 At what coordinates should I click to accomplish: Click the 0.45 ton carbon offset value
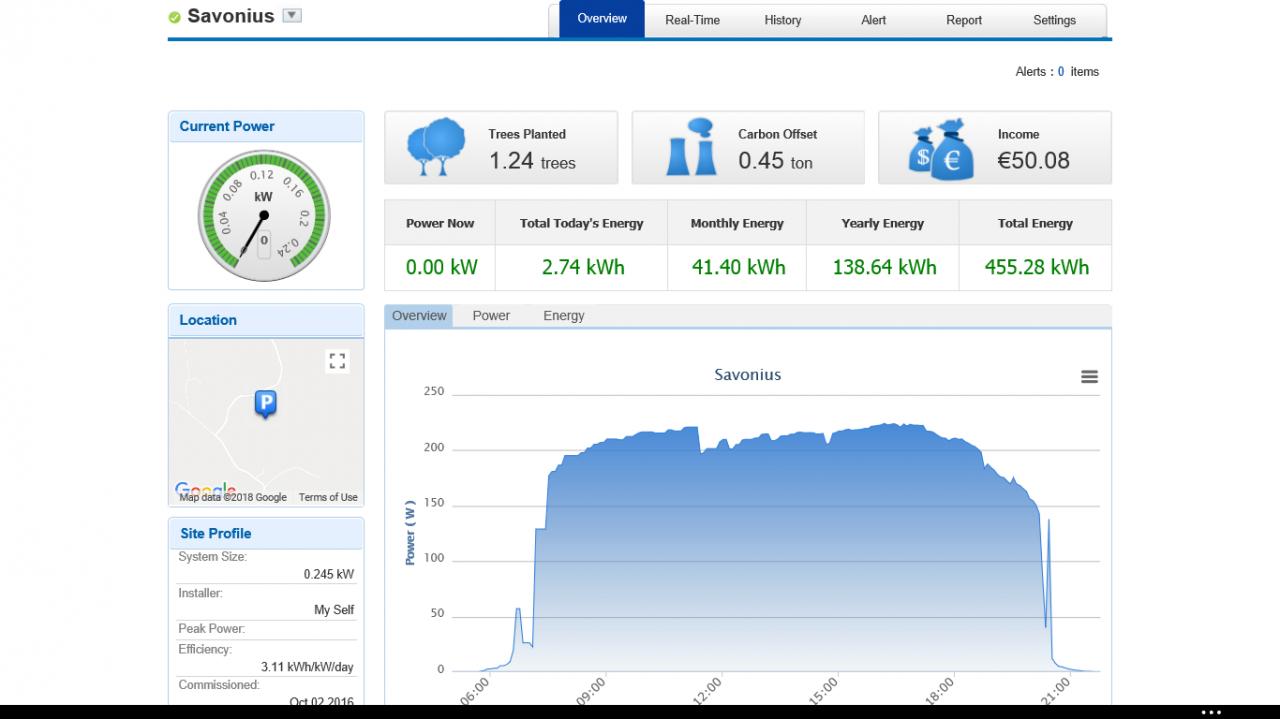point(775,161)
